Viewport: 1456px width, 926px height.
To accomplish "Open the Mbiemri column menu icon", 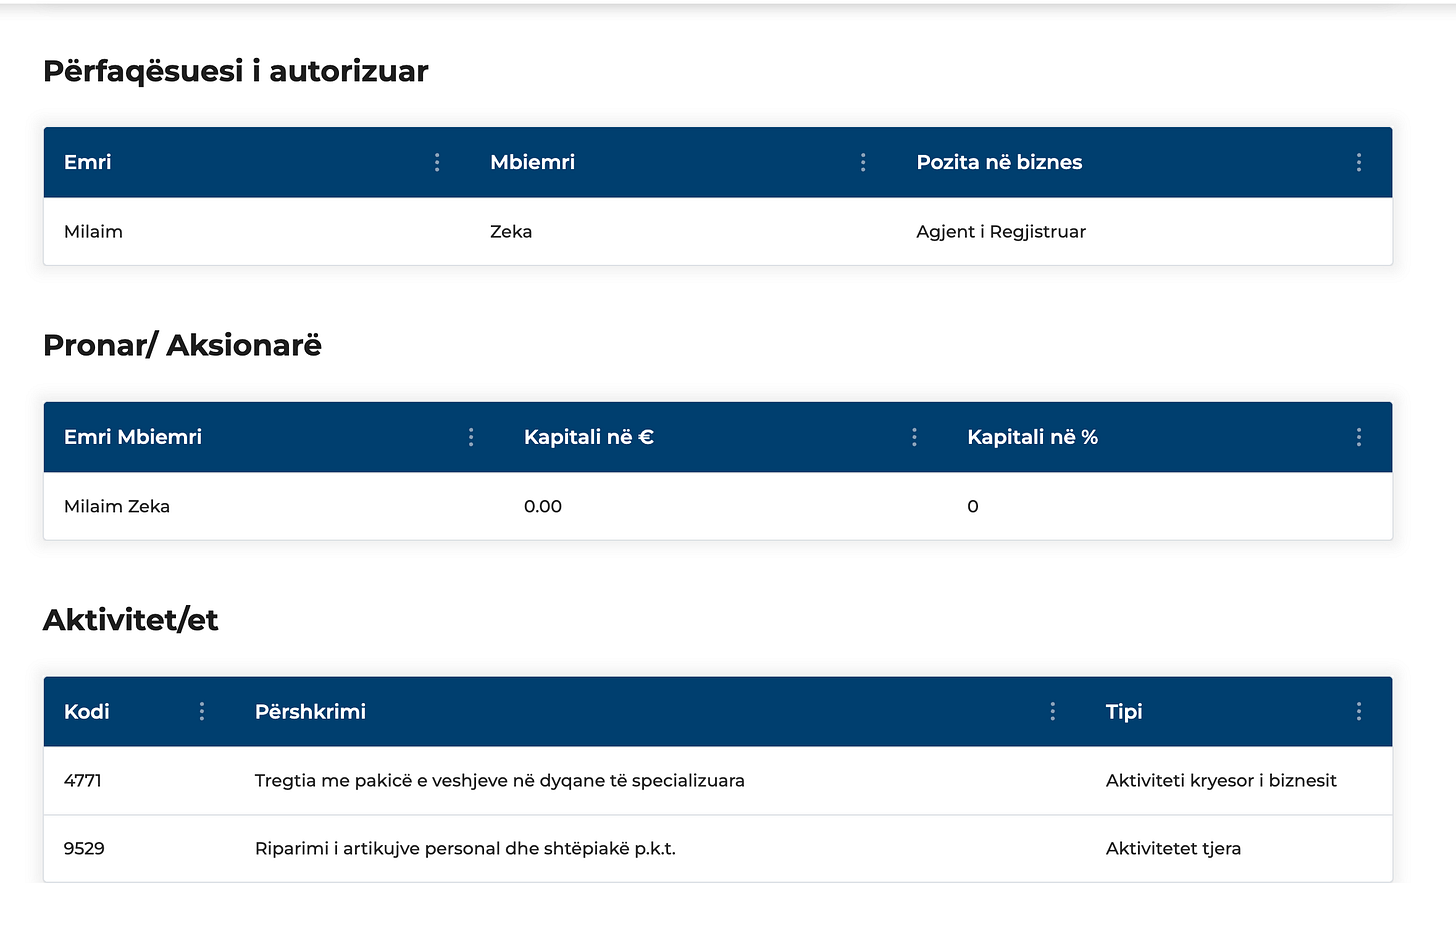I will [863, 162].
